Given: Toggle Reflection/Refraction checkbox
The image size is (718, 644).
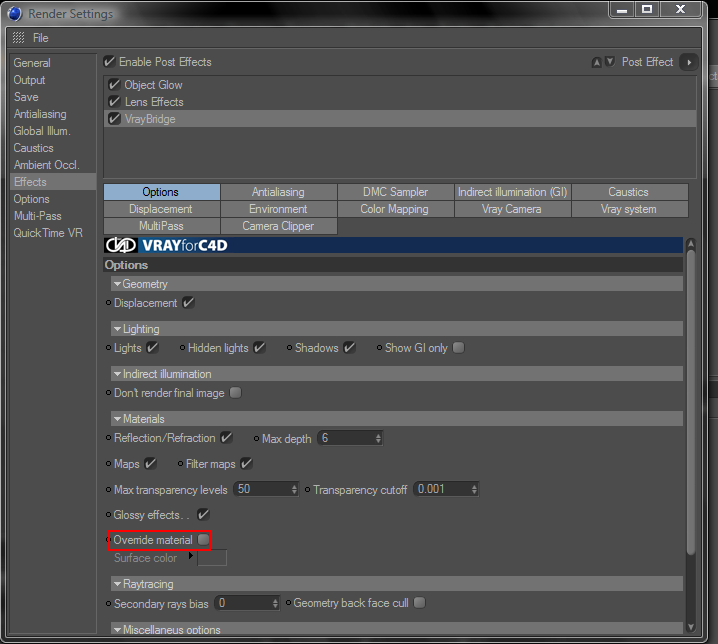Looking at the screenshot, I should pyautogui.click(x=226, y=437).
